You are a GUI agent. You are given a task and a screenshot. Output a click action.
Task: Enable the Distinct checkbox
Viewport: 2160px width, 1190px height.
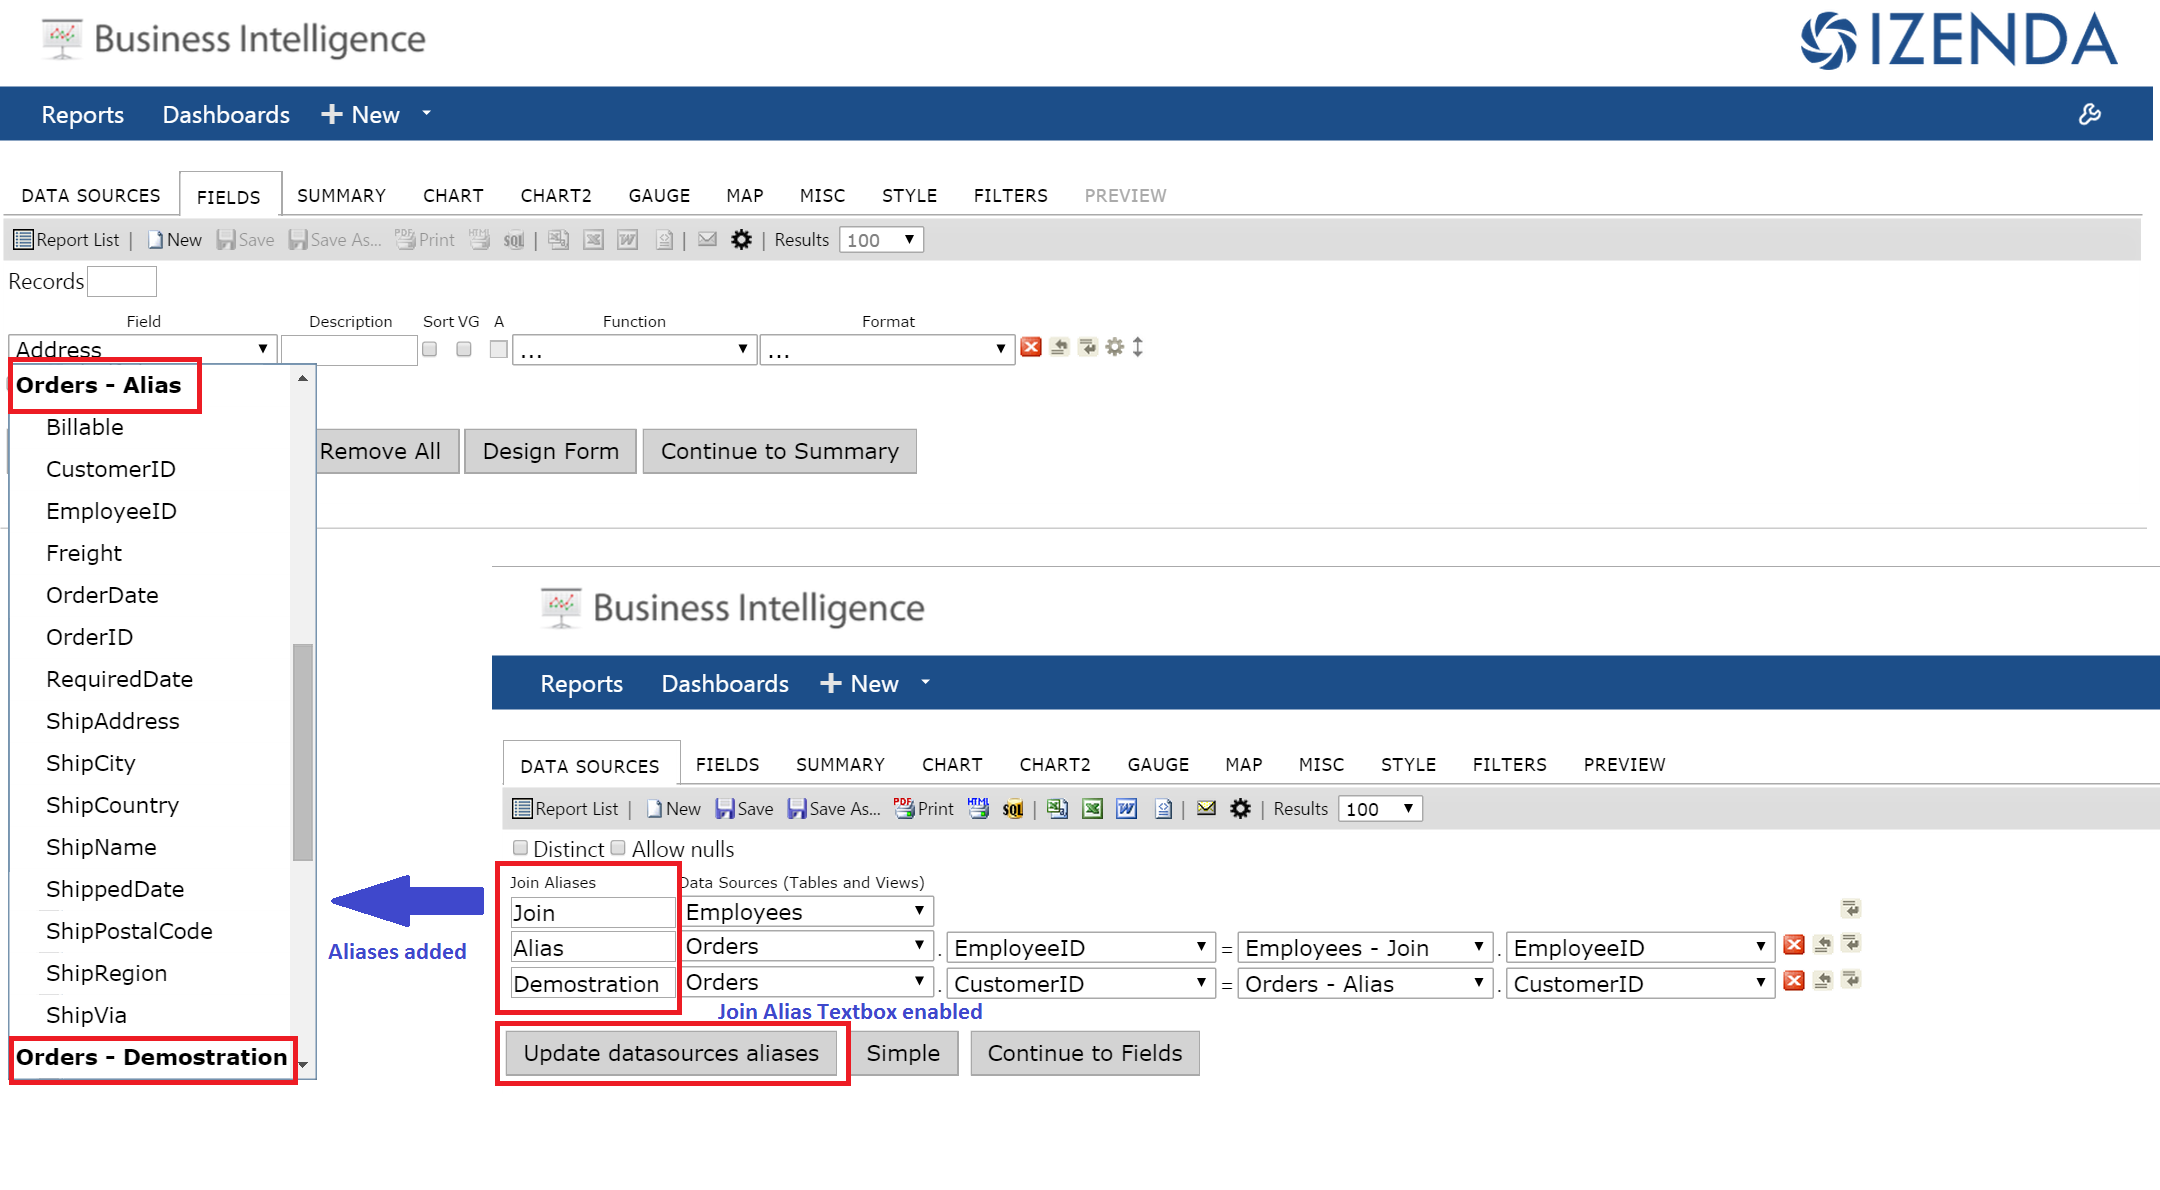pyautogui.click(x=520, y=848)
